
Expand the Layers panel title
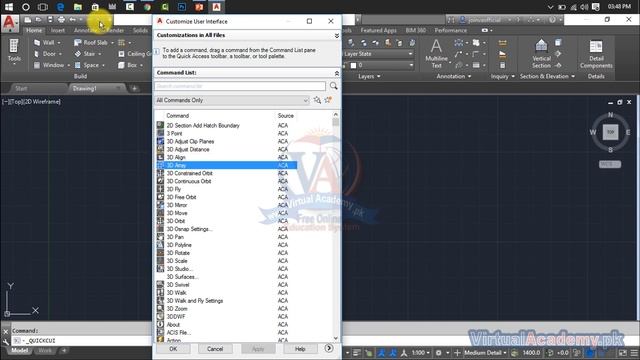coord(369,76)
